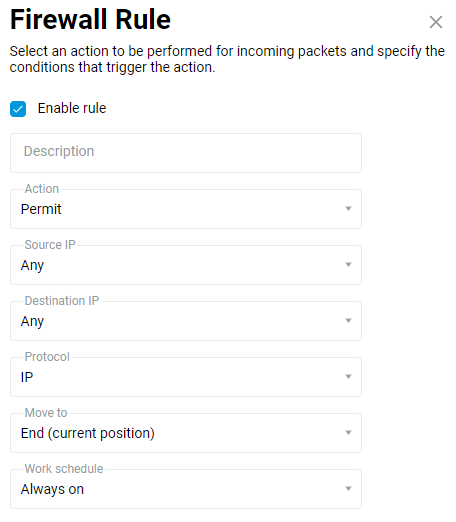The height and width of the screenshot is (522, 456).
Task: Click the Permit value text
Action: click(41, 209)
